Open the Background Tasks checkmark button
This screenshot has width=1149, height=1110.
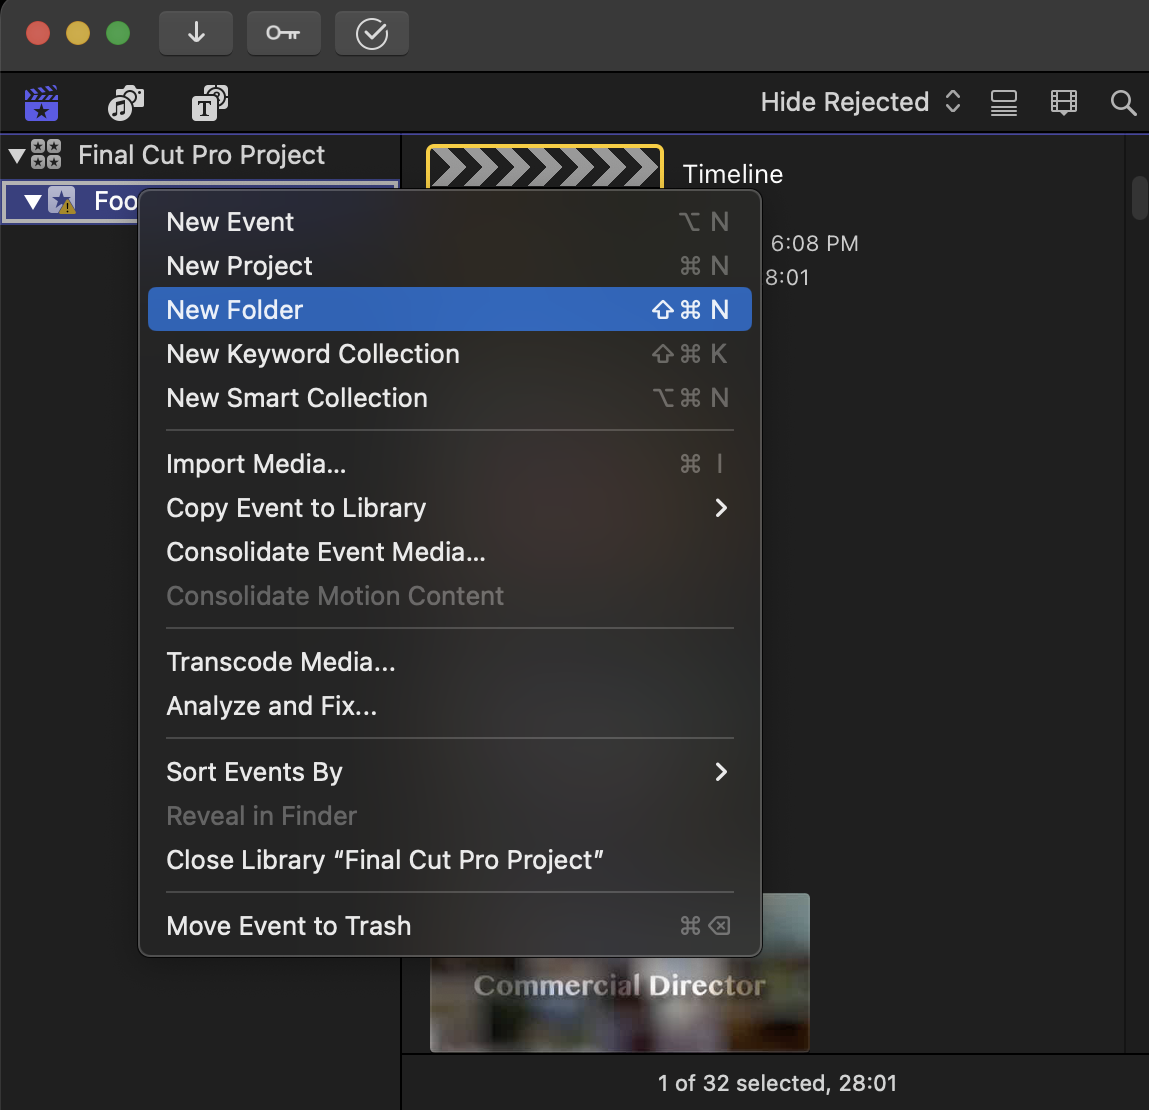coord(372,33)
